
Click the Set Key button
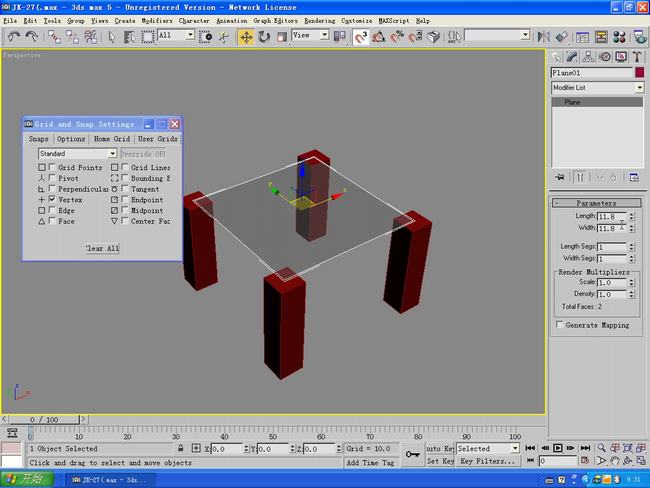point(440,461)
